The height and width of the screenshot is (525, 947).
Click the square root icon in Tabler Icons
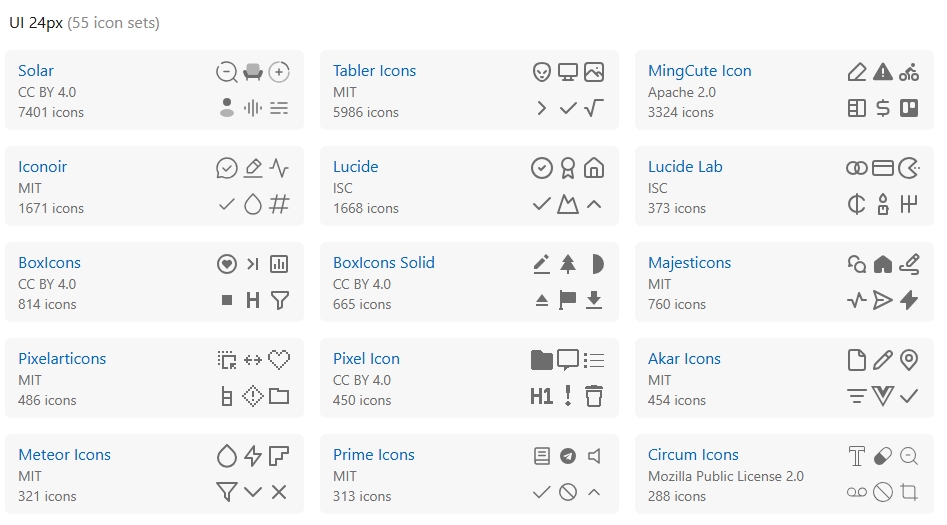(594, 108)
